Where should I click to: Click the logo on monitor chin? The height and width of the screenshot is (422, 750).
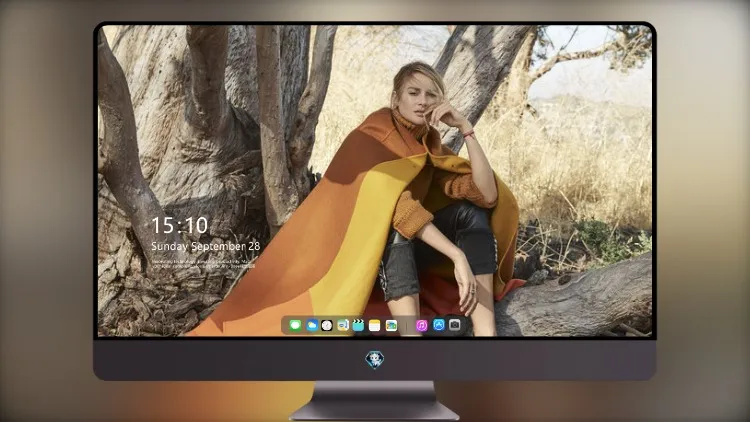coord(375,360)
